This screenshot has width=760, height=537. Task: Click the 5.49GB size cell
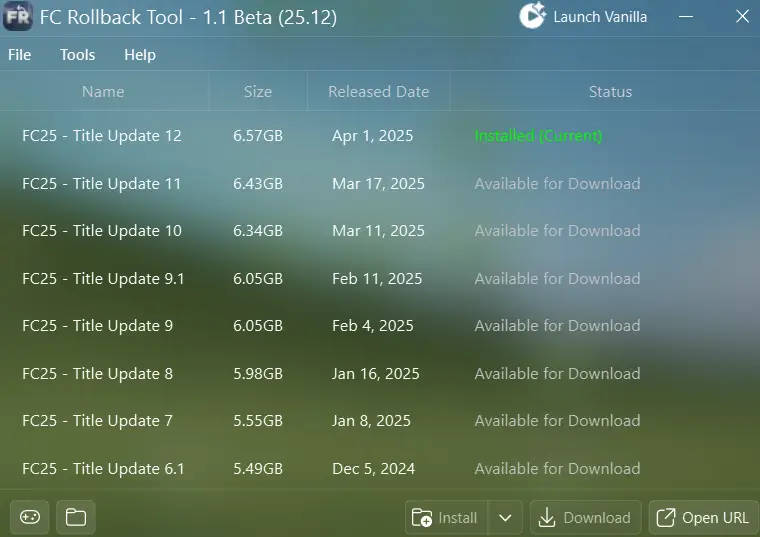(x=258, y=469)
